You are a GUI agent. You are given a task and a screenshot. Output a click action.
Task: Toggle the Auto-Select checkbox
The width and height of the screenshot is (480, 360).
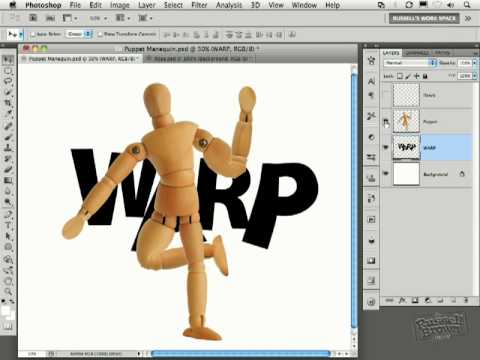[x=33, y=34]
